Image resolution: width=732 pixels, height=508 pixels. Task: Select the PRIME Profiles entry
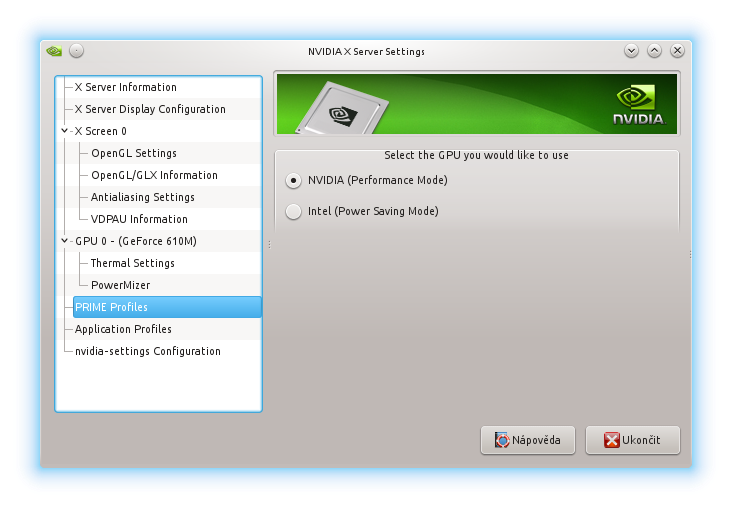[167, 307]
